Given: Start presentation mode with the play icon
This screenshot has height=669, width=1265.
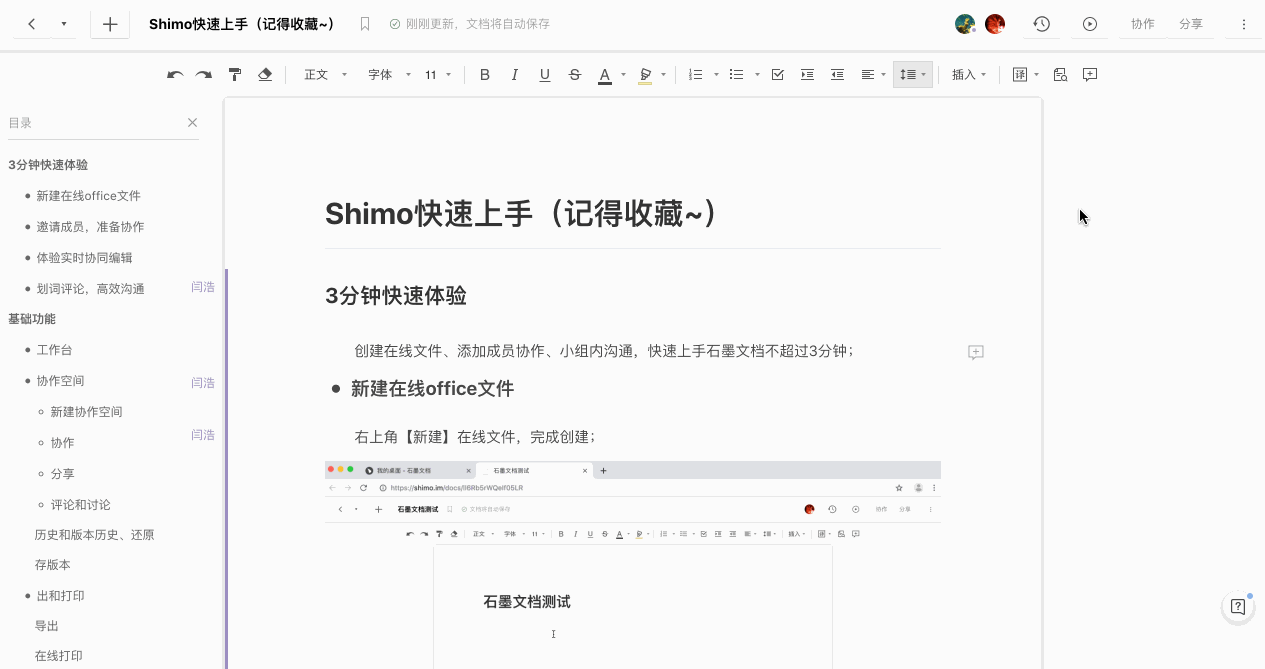Looking at the screenshot, I should [x=1090, y=24].
